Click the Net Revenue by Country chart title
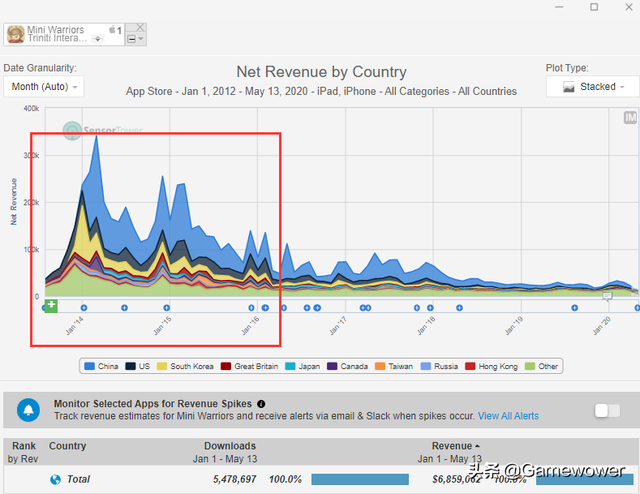 pos(322,72)
